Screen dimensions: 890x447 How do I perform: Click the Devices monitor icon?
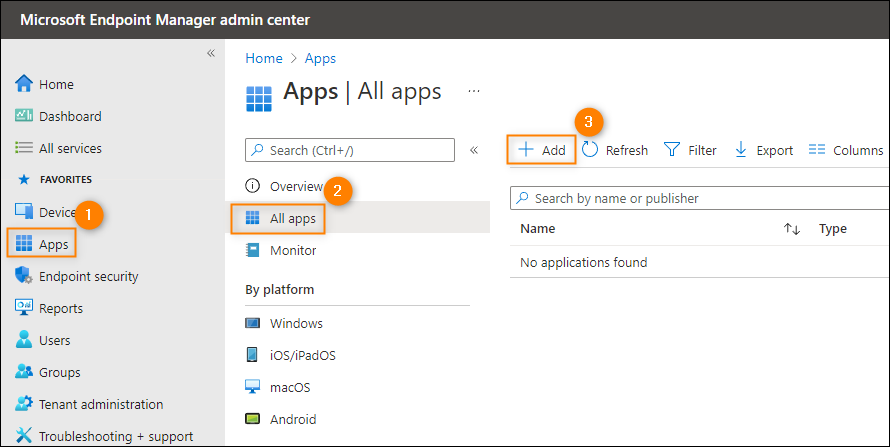24,212
